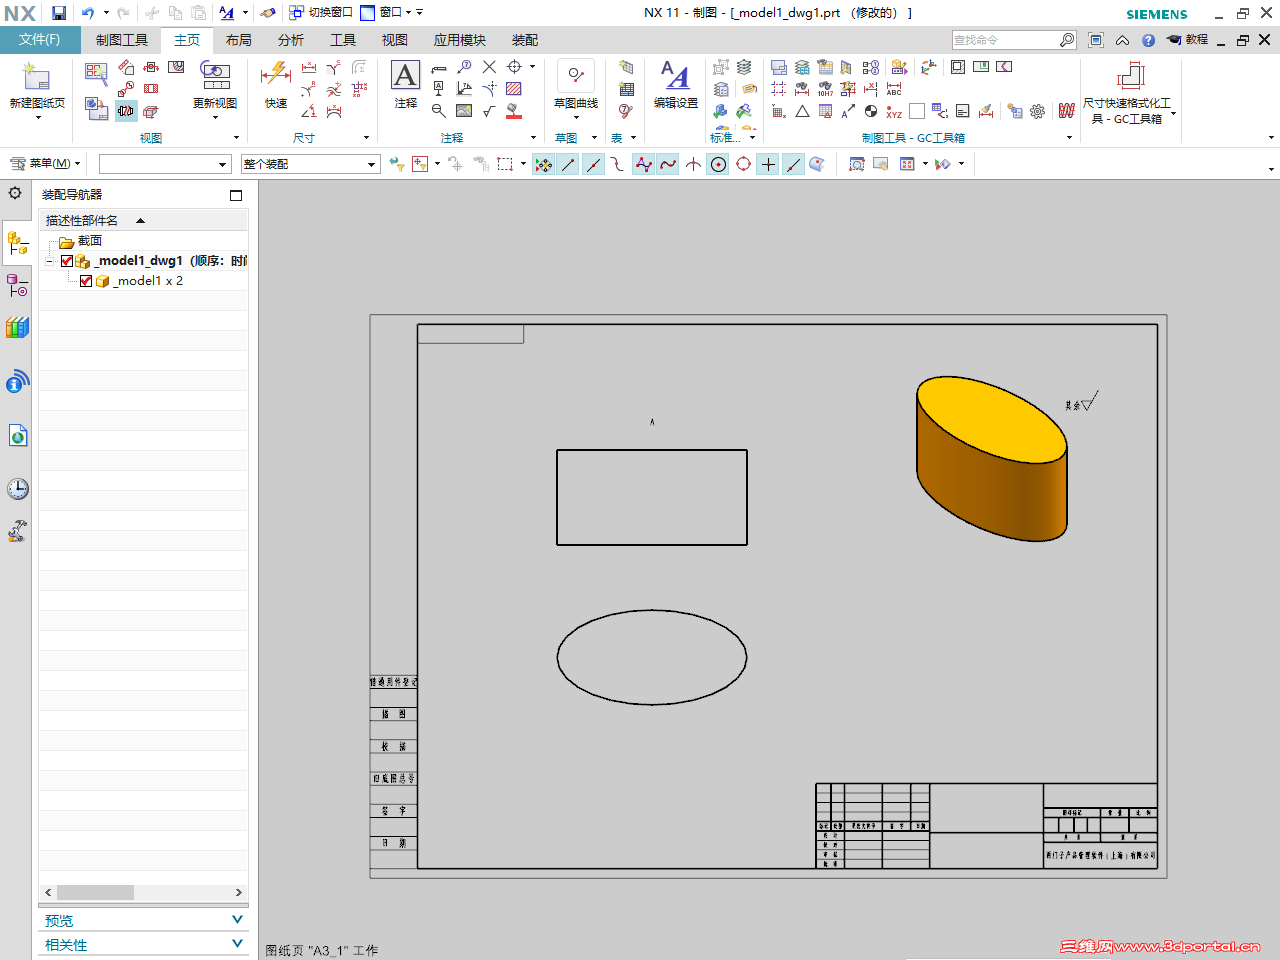Open the History clock sidebar icon

(17, 489)
